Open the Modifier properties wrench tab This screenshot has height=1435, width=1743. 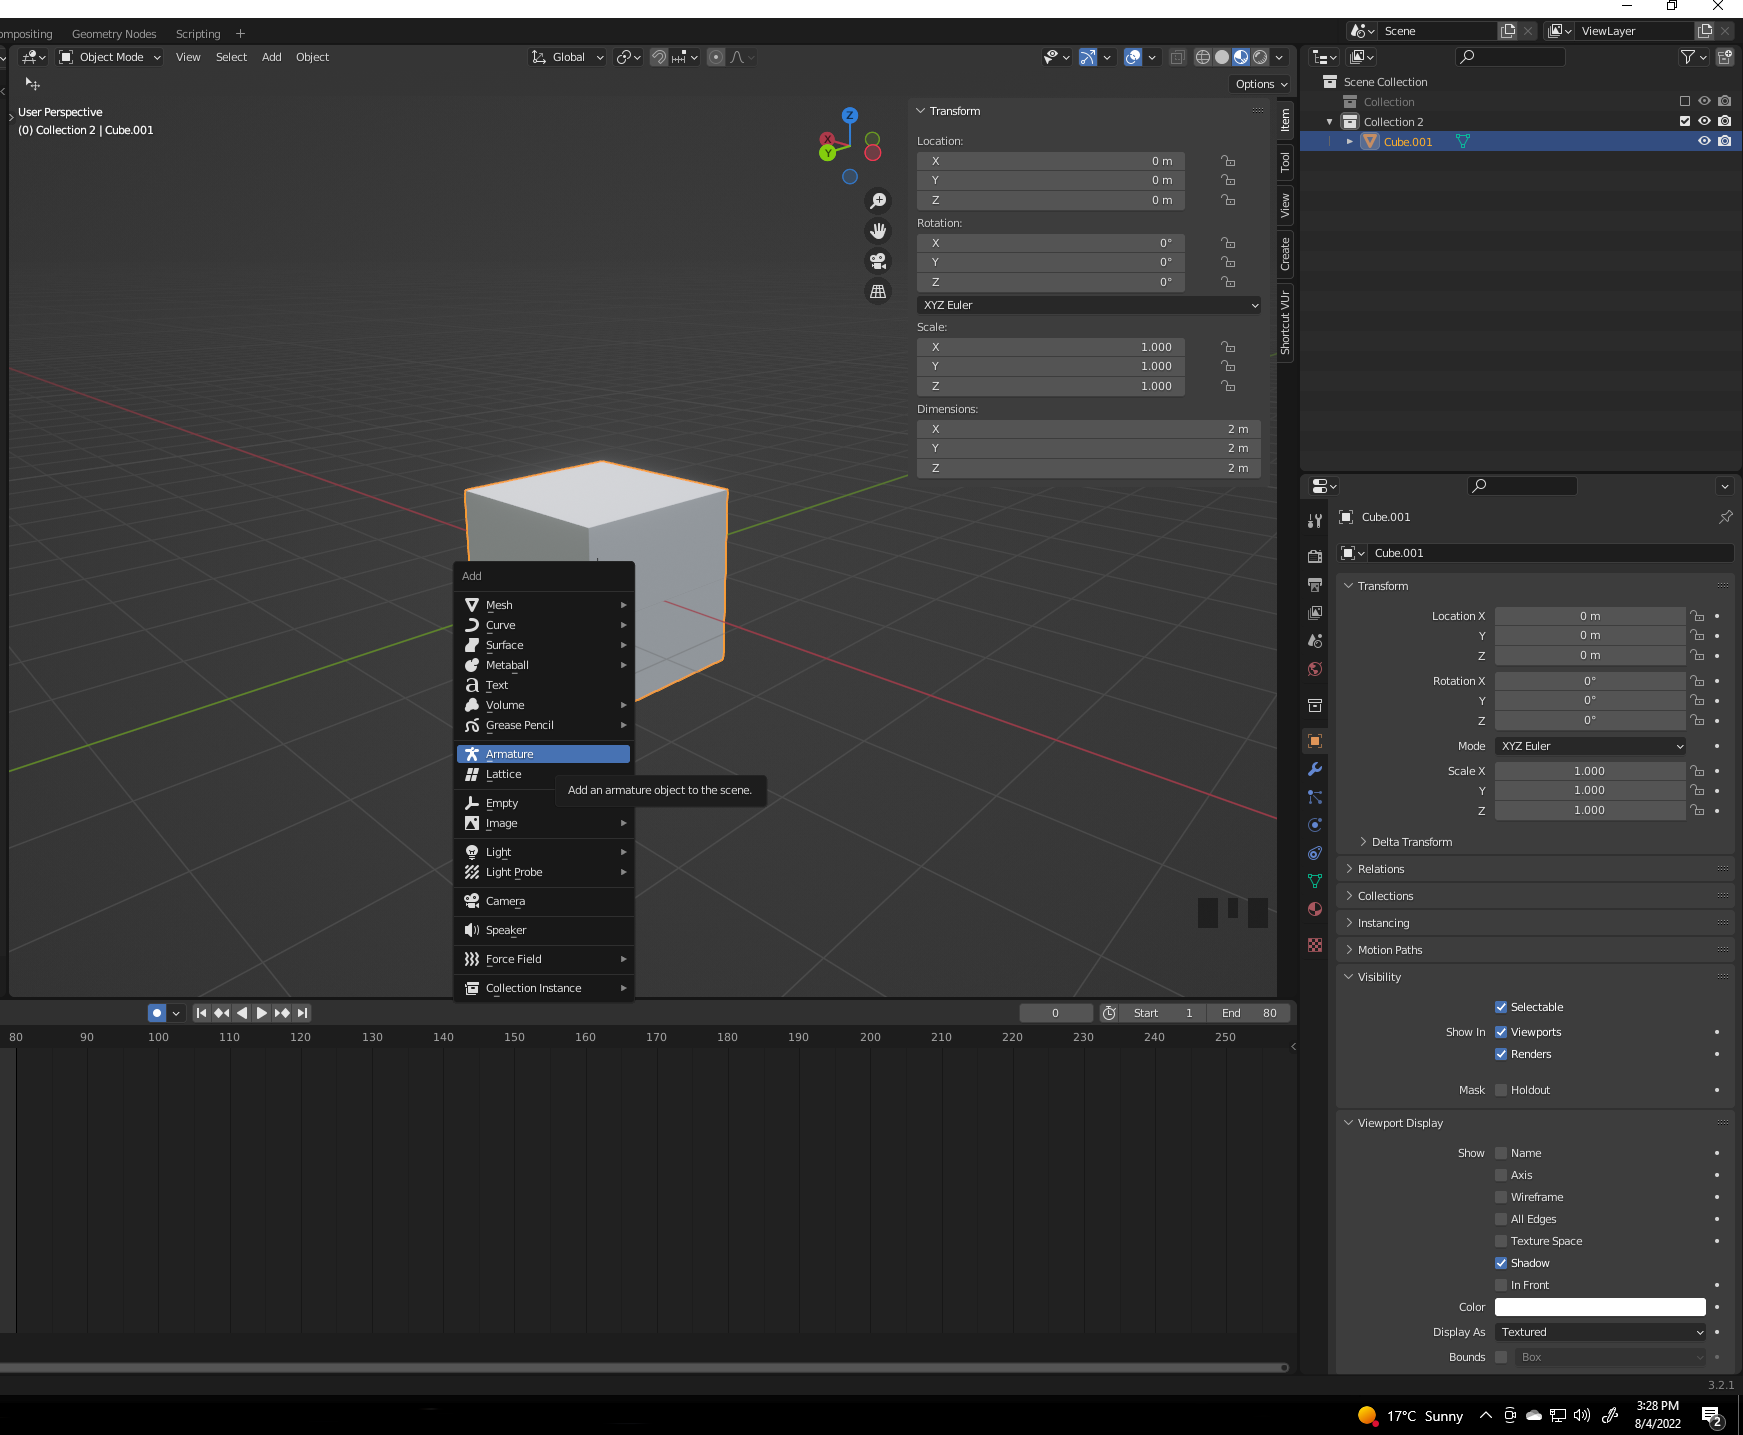click(1315, 769)
